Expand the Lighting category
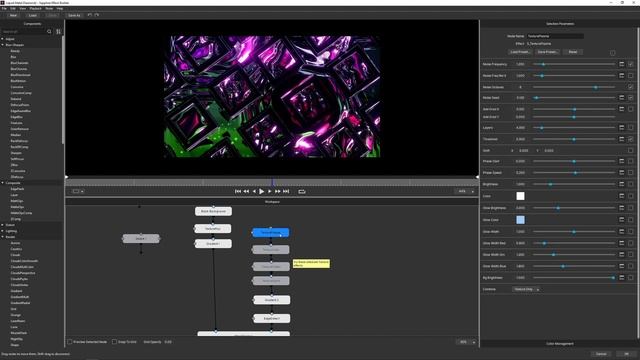 pyautogui.click(x=2, y=231)
